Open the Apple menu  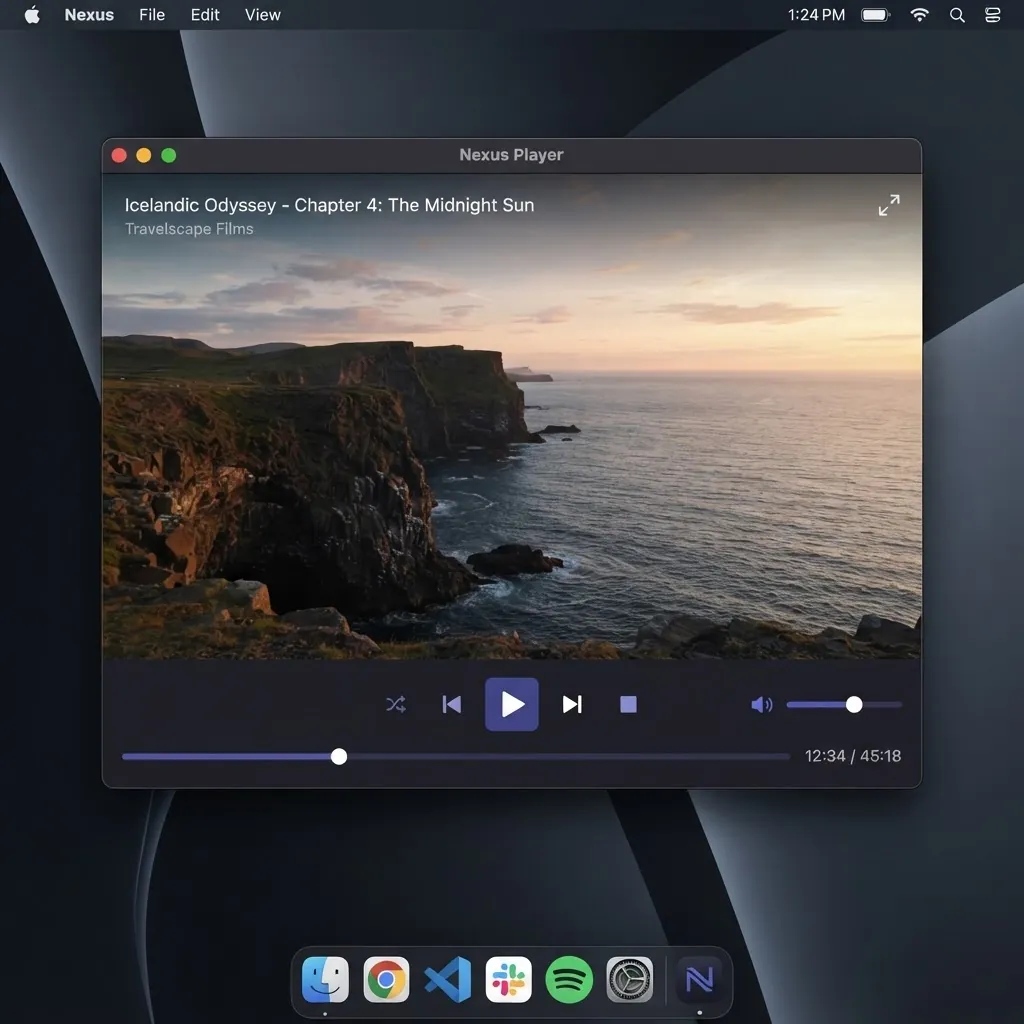click(32, 14)
